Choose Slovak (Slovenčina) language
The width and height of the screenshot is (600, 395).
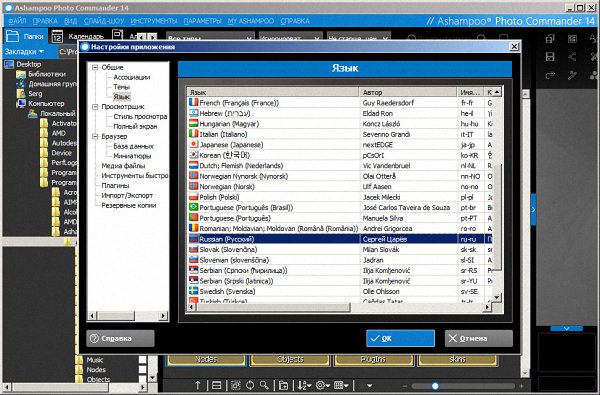click(340, 250)
